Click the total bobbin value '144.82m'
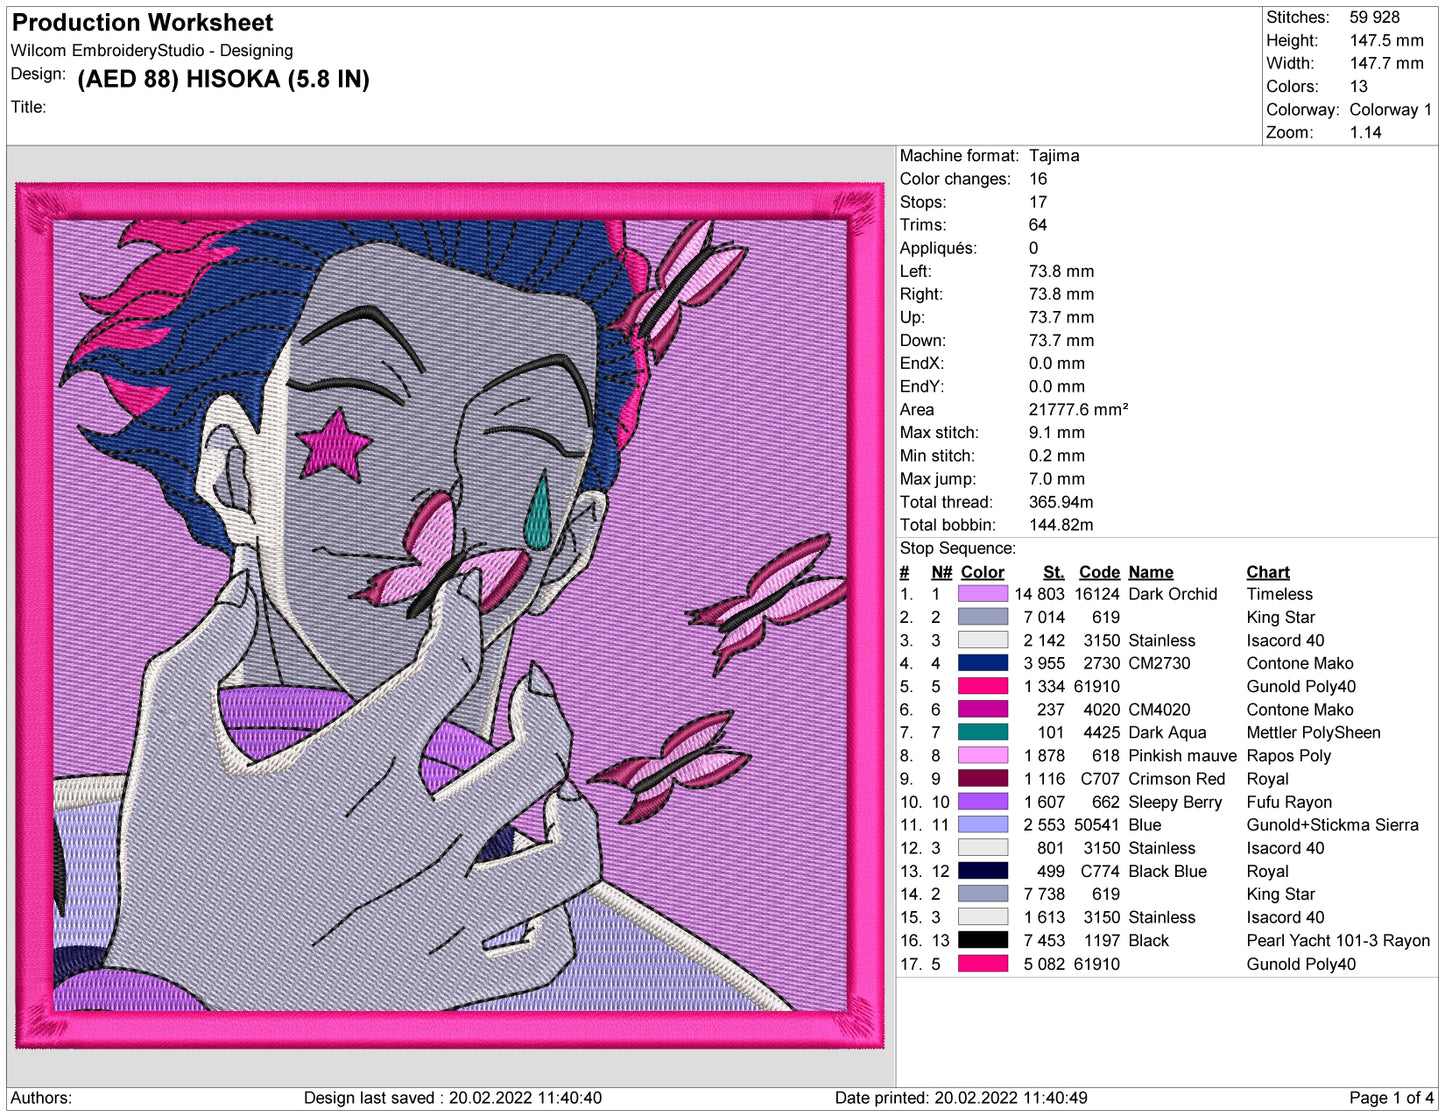This screenshot has width=1445, height=1117. click(x=1061, y=525)
